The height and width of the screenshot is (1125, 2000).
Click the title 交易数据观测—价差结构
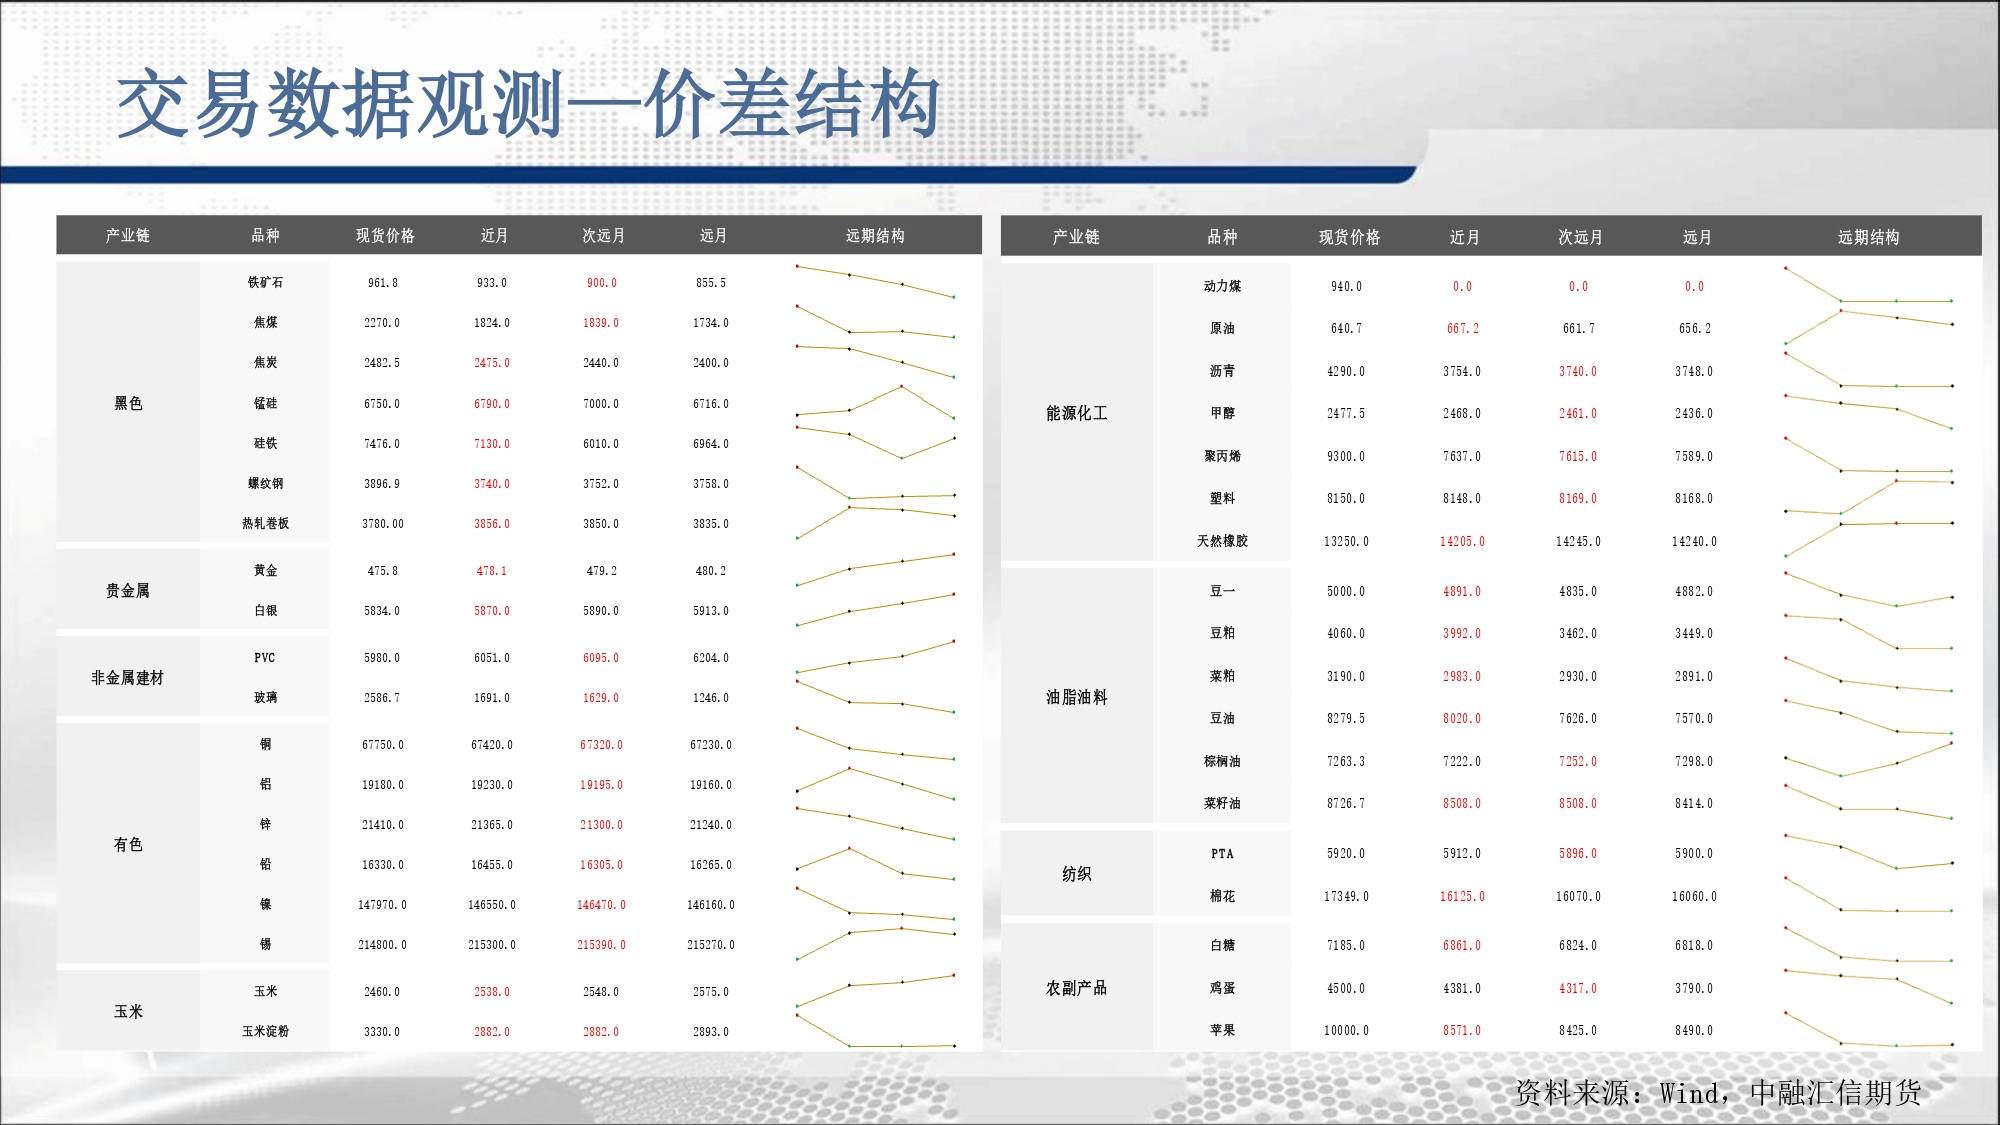pyautogui.click(x=528, y=104)
